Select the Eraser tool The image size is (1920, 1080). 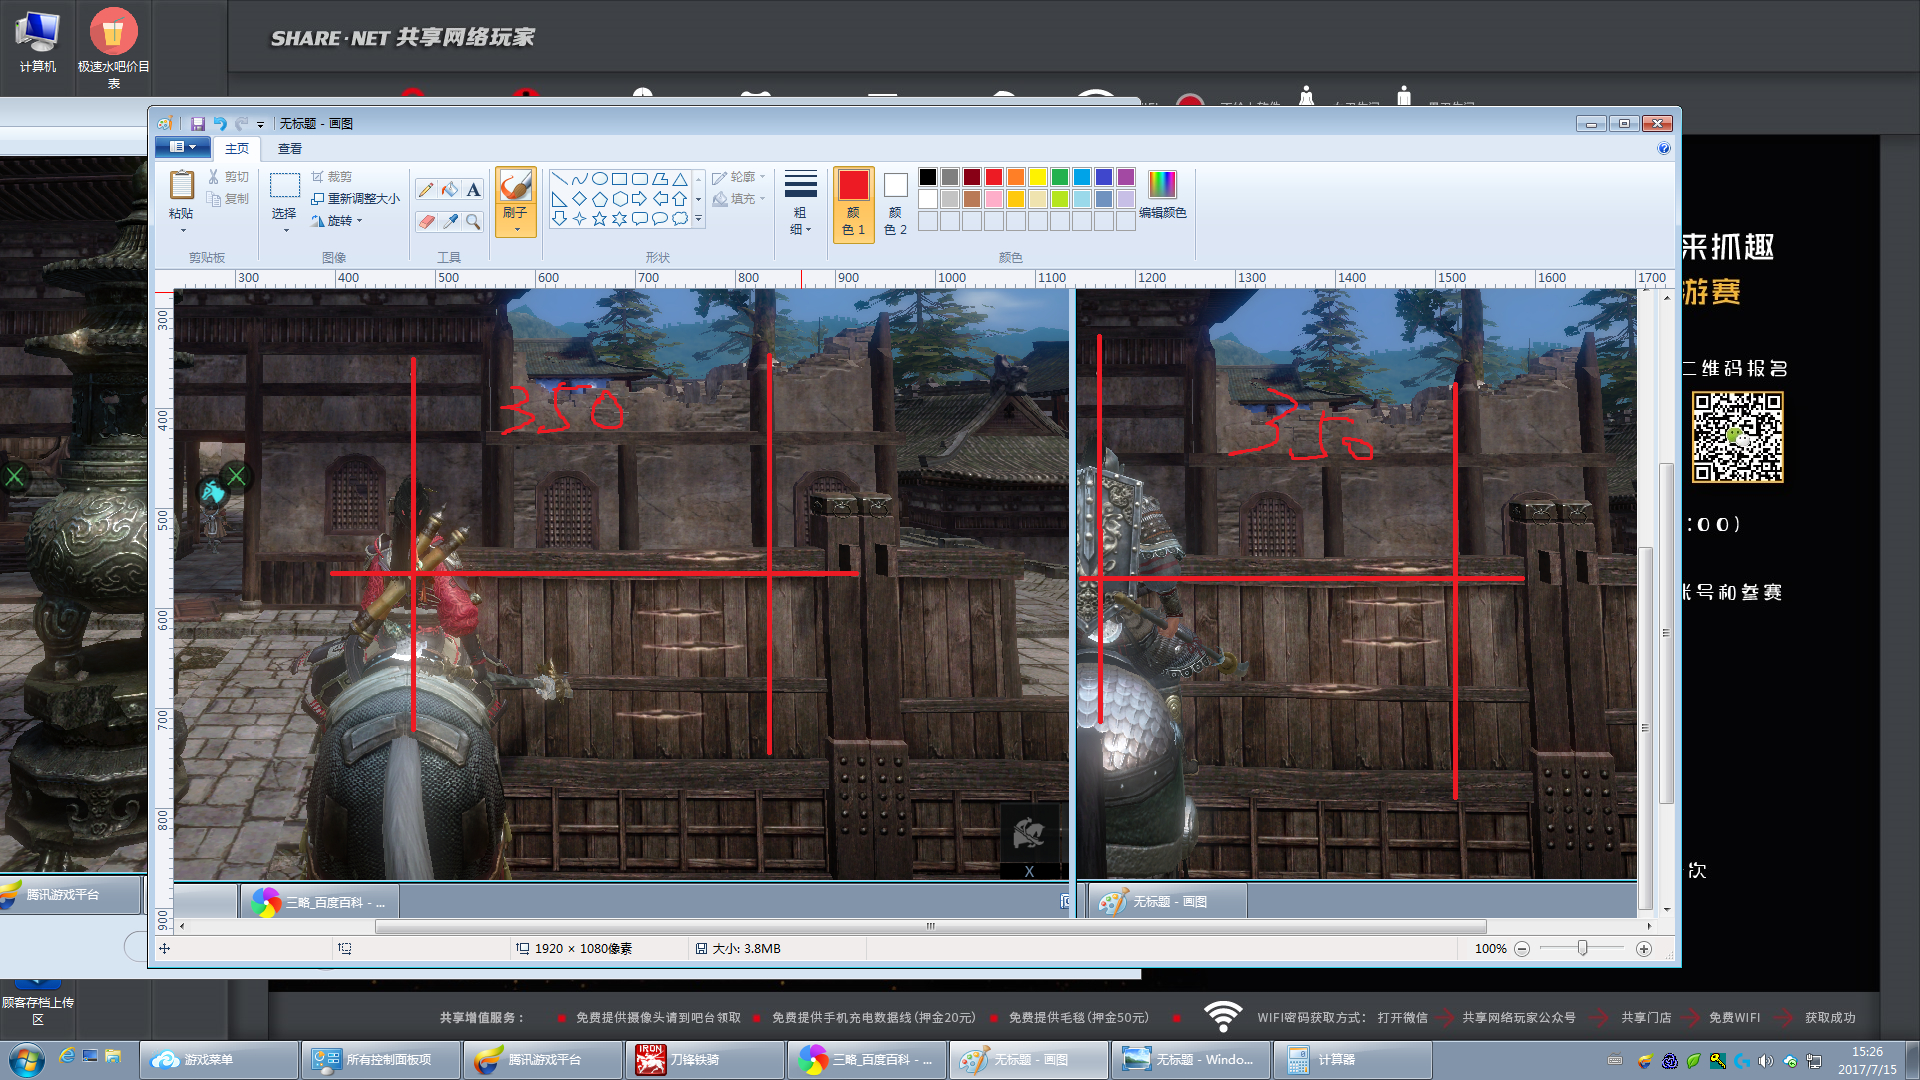(426, 221)
